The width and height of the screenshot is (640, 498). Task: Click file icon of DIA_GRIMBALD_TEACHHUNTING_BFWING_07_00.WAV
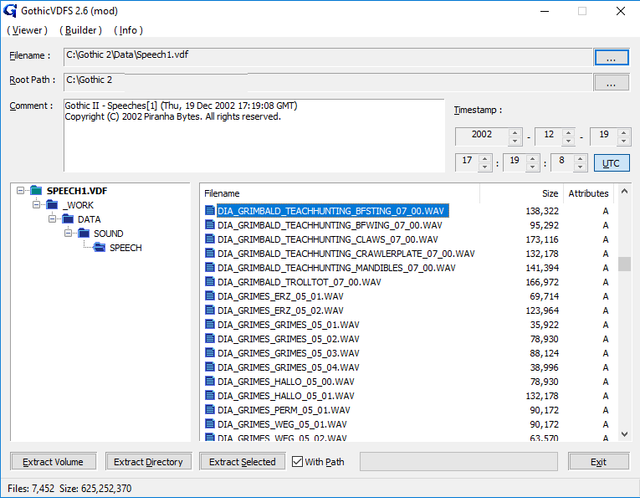point(210,225)
